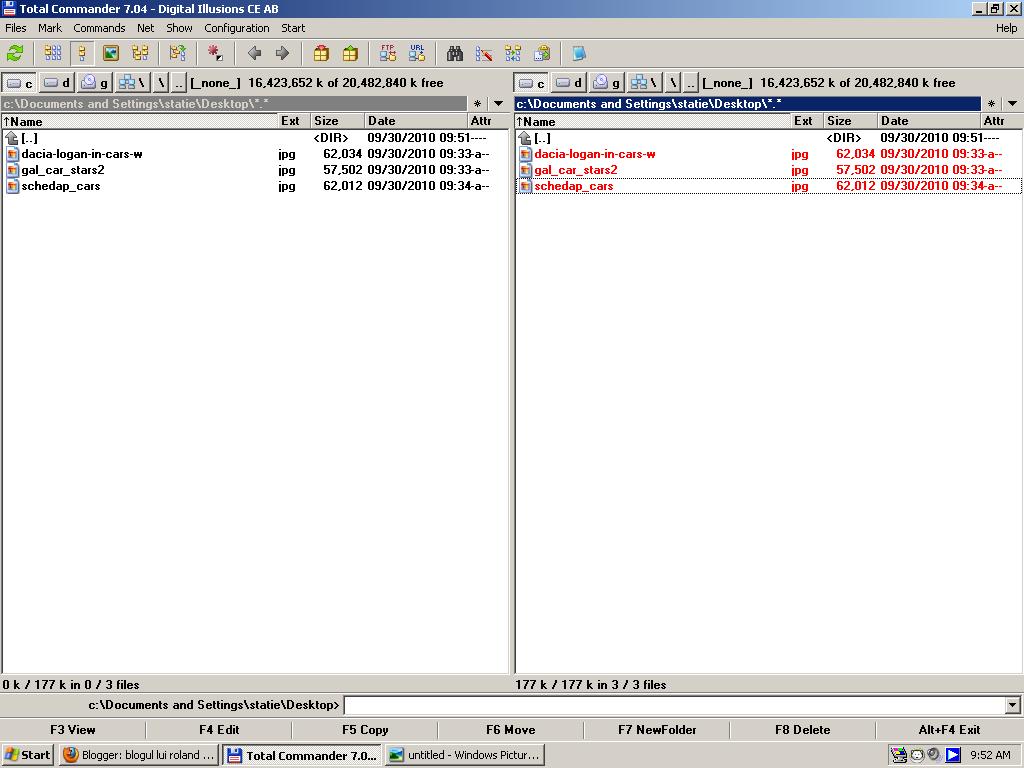Switch to Blogger Firefox taskbar window
The image size is (1024, 768).
(x=138, y=755)
